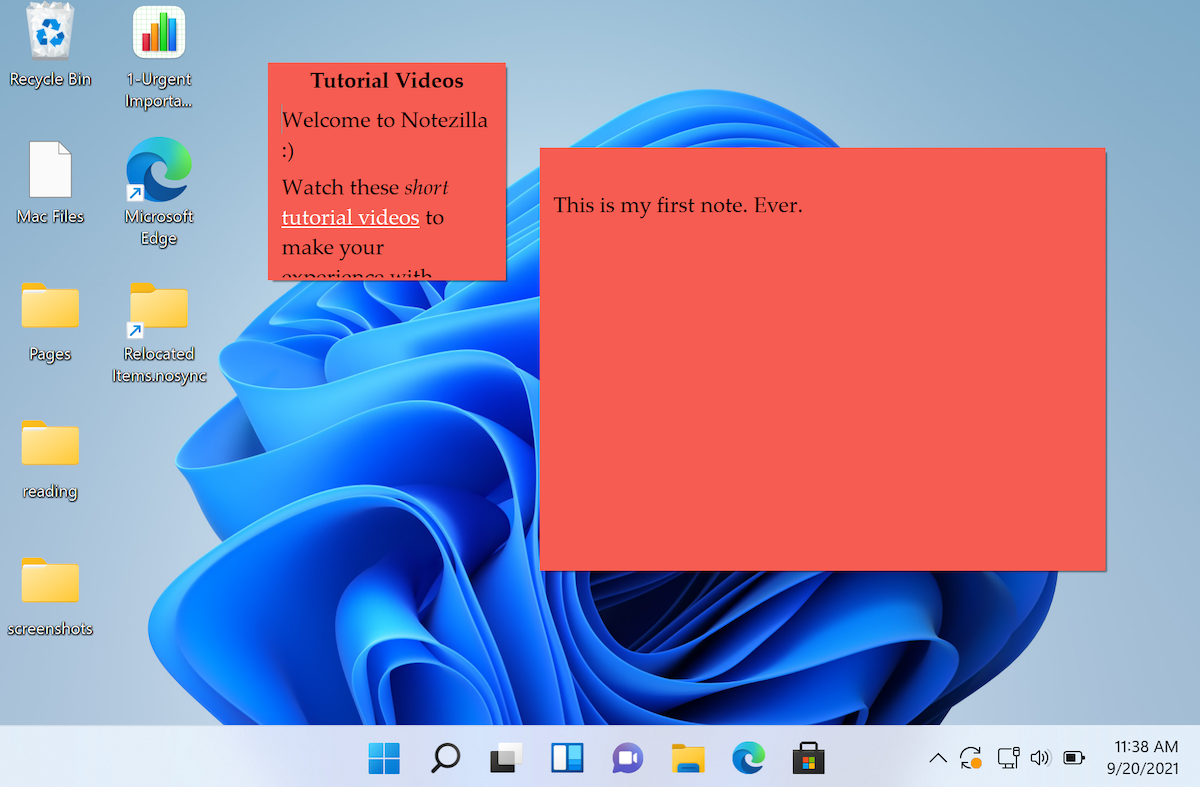Open the Recycle Bin desktop icon
Image resolution: width=1200 pixels, height=787 pixels.
[x=50, y=38]
